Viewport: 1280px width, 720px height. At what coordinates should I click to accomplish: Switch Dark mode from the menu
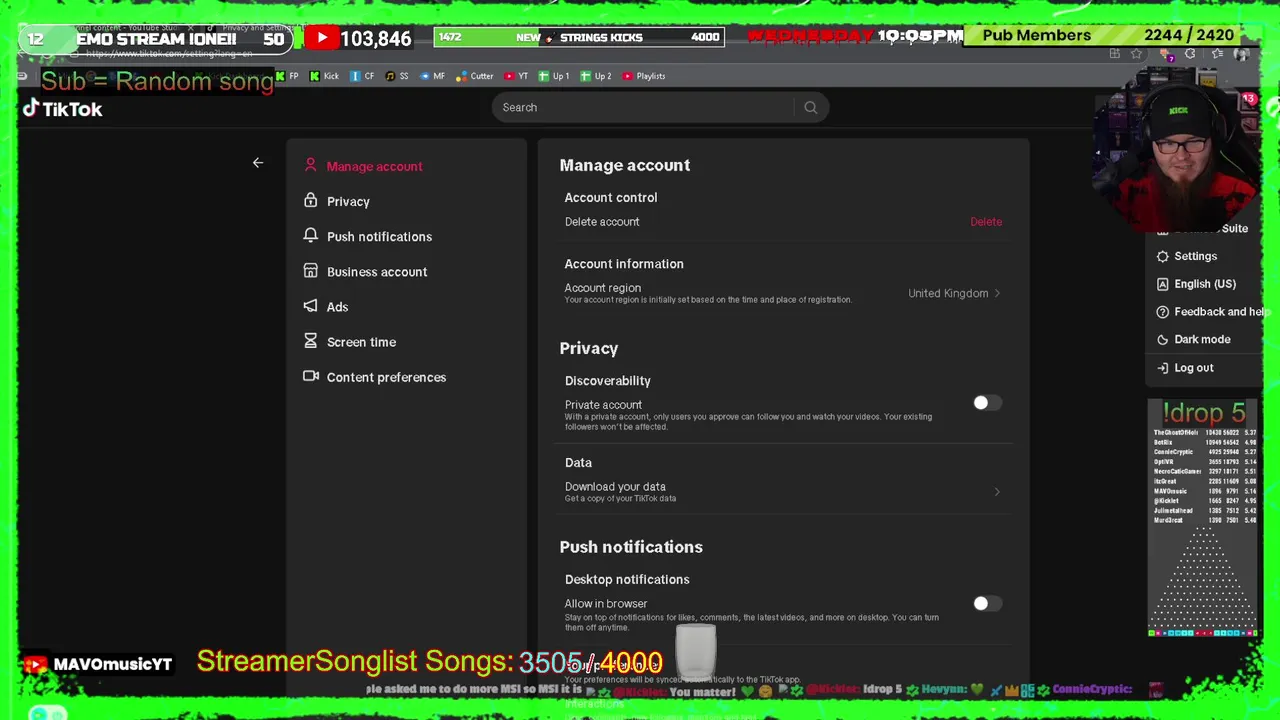[x=1193, y=339]
